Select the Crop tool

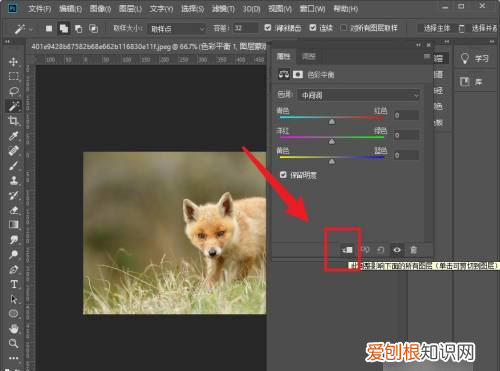coord(13,121)
